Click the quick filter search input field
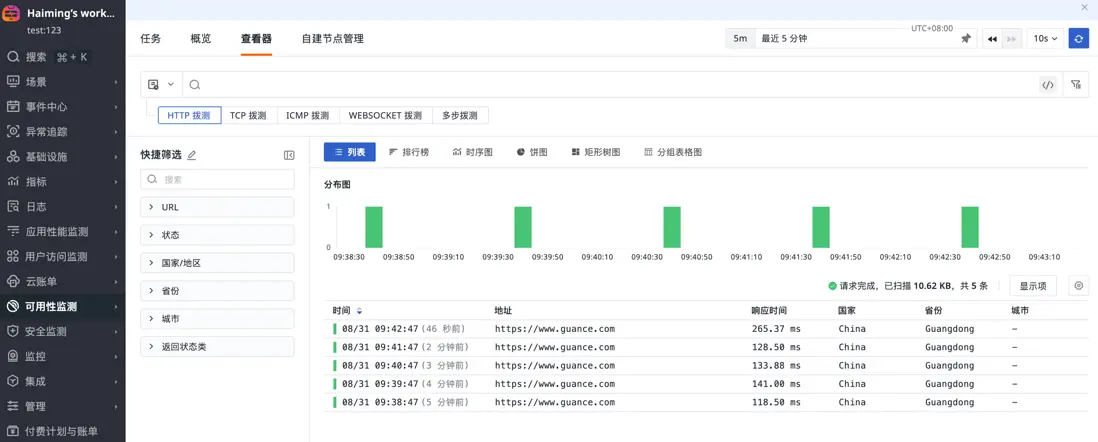Image resolution: width=1098 pixels, height=442 pixels. click(225, 179)
